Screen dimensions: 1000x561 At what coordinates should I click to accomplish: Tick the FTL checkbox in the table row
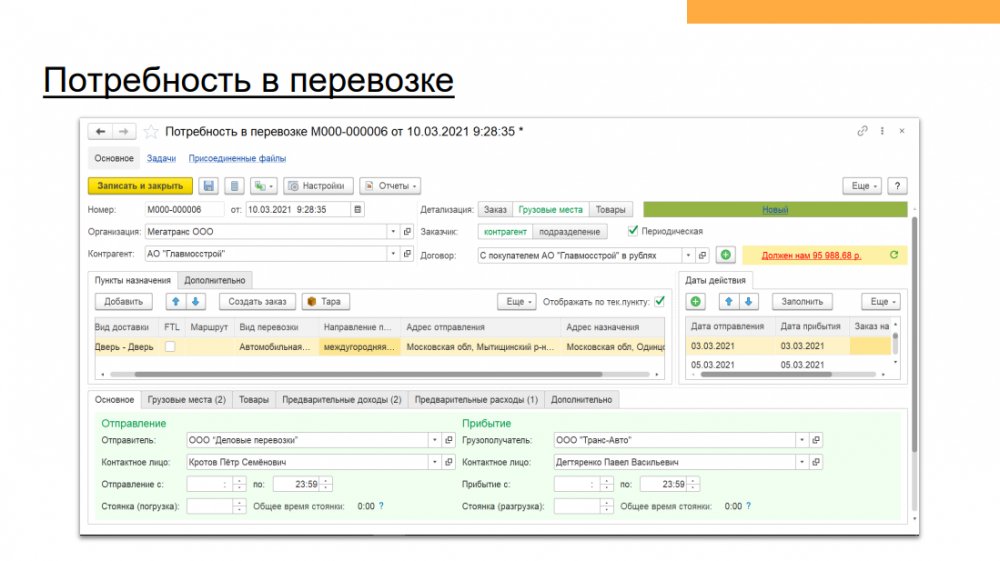tap(171, 347)
